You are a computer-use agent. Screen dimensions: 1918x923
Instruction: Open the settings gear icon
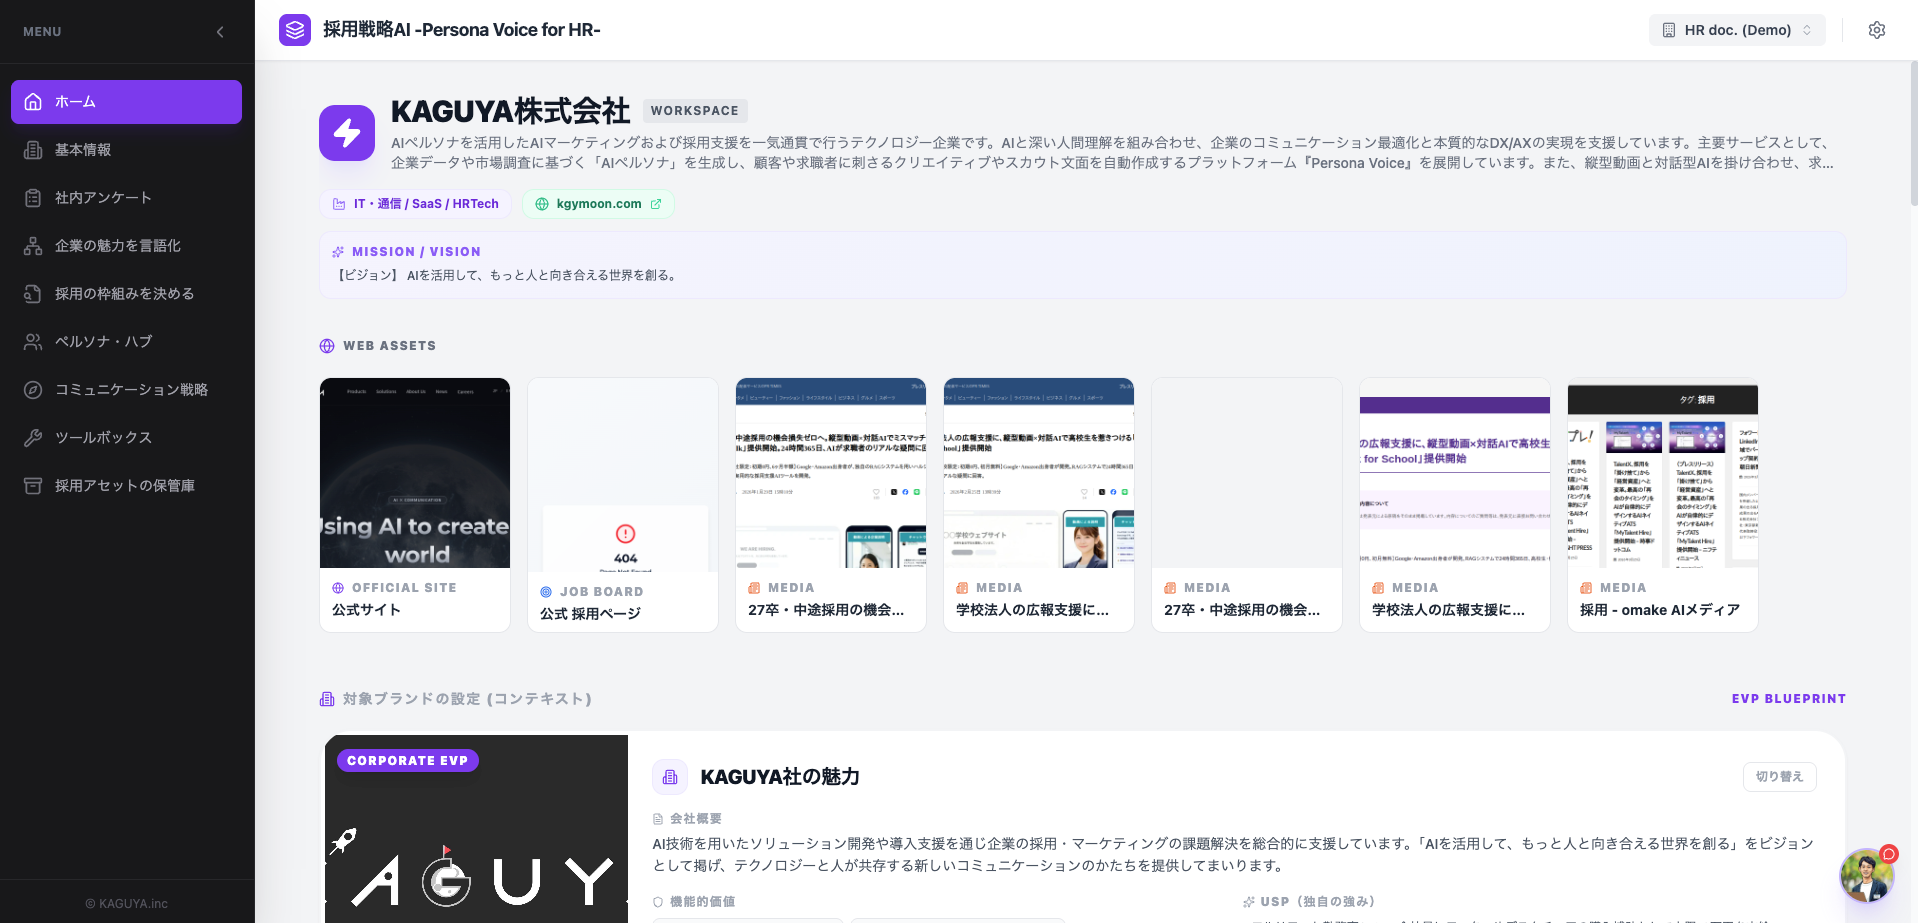1877,30
